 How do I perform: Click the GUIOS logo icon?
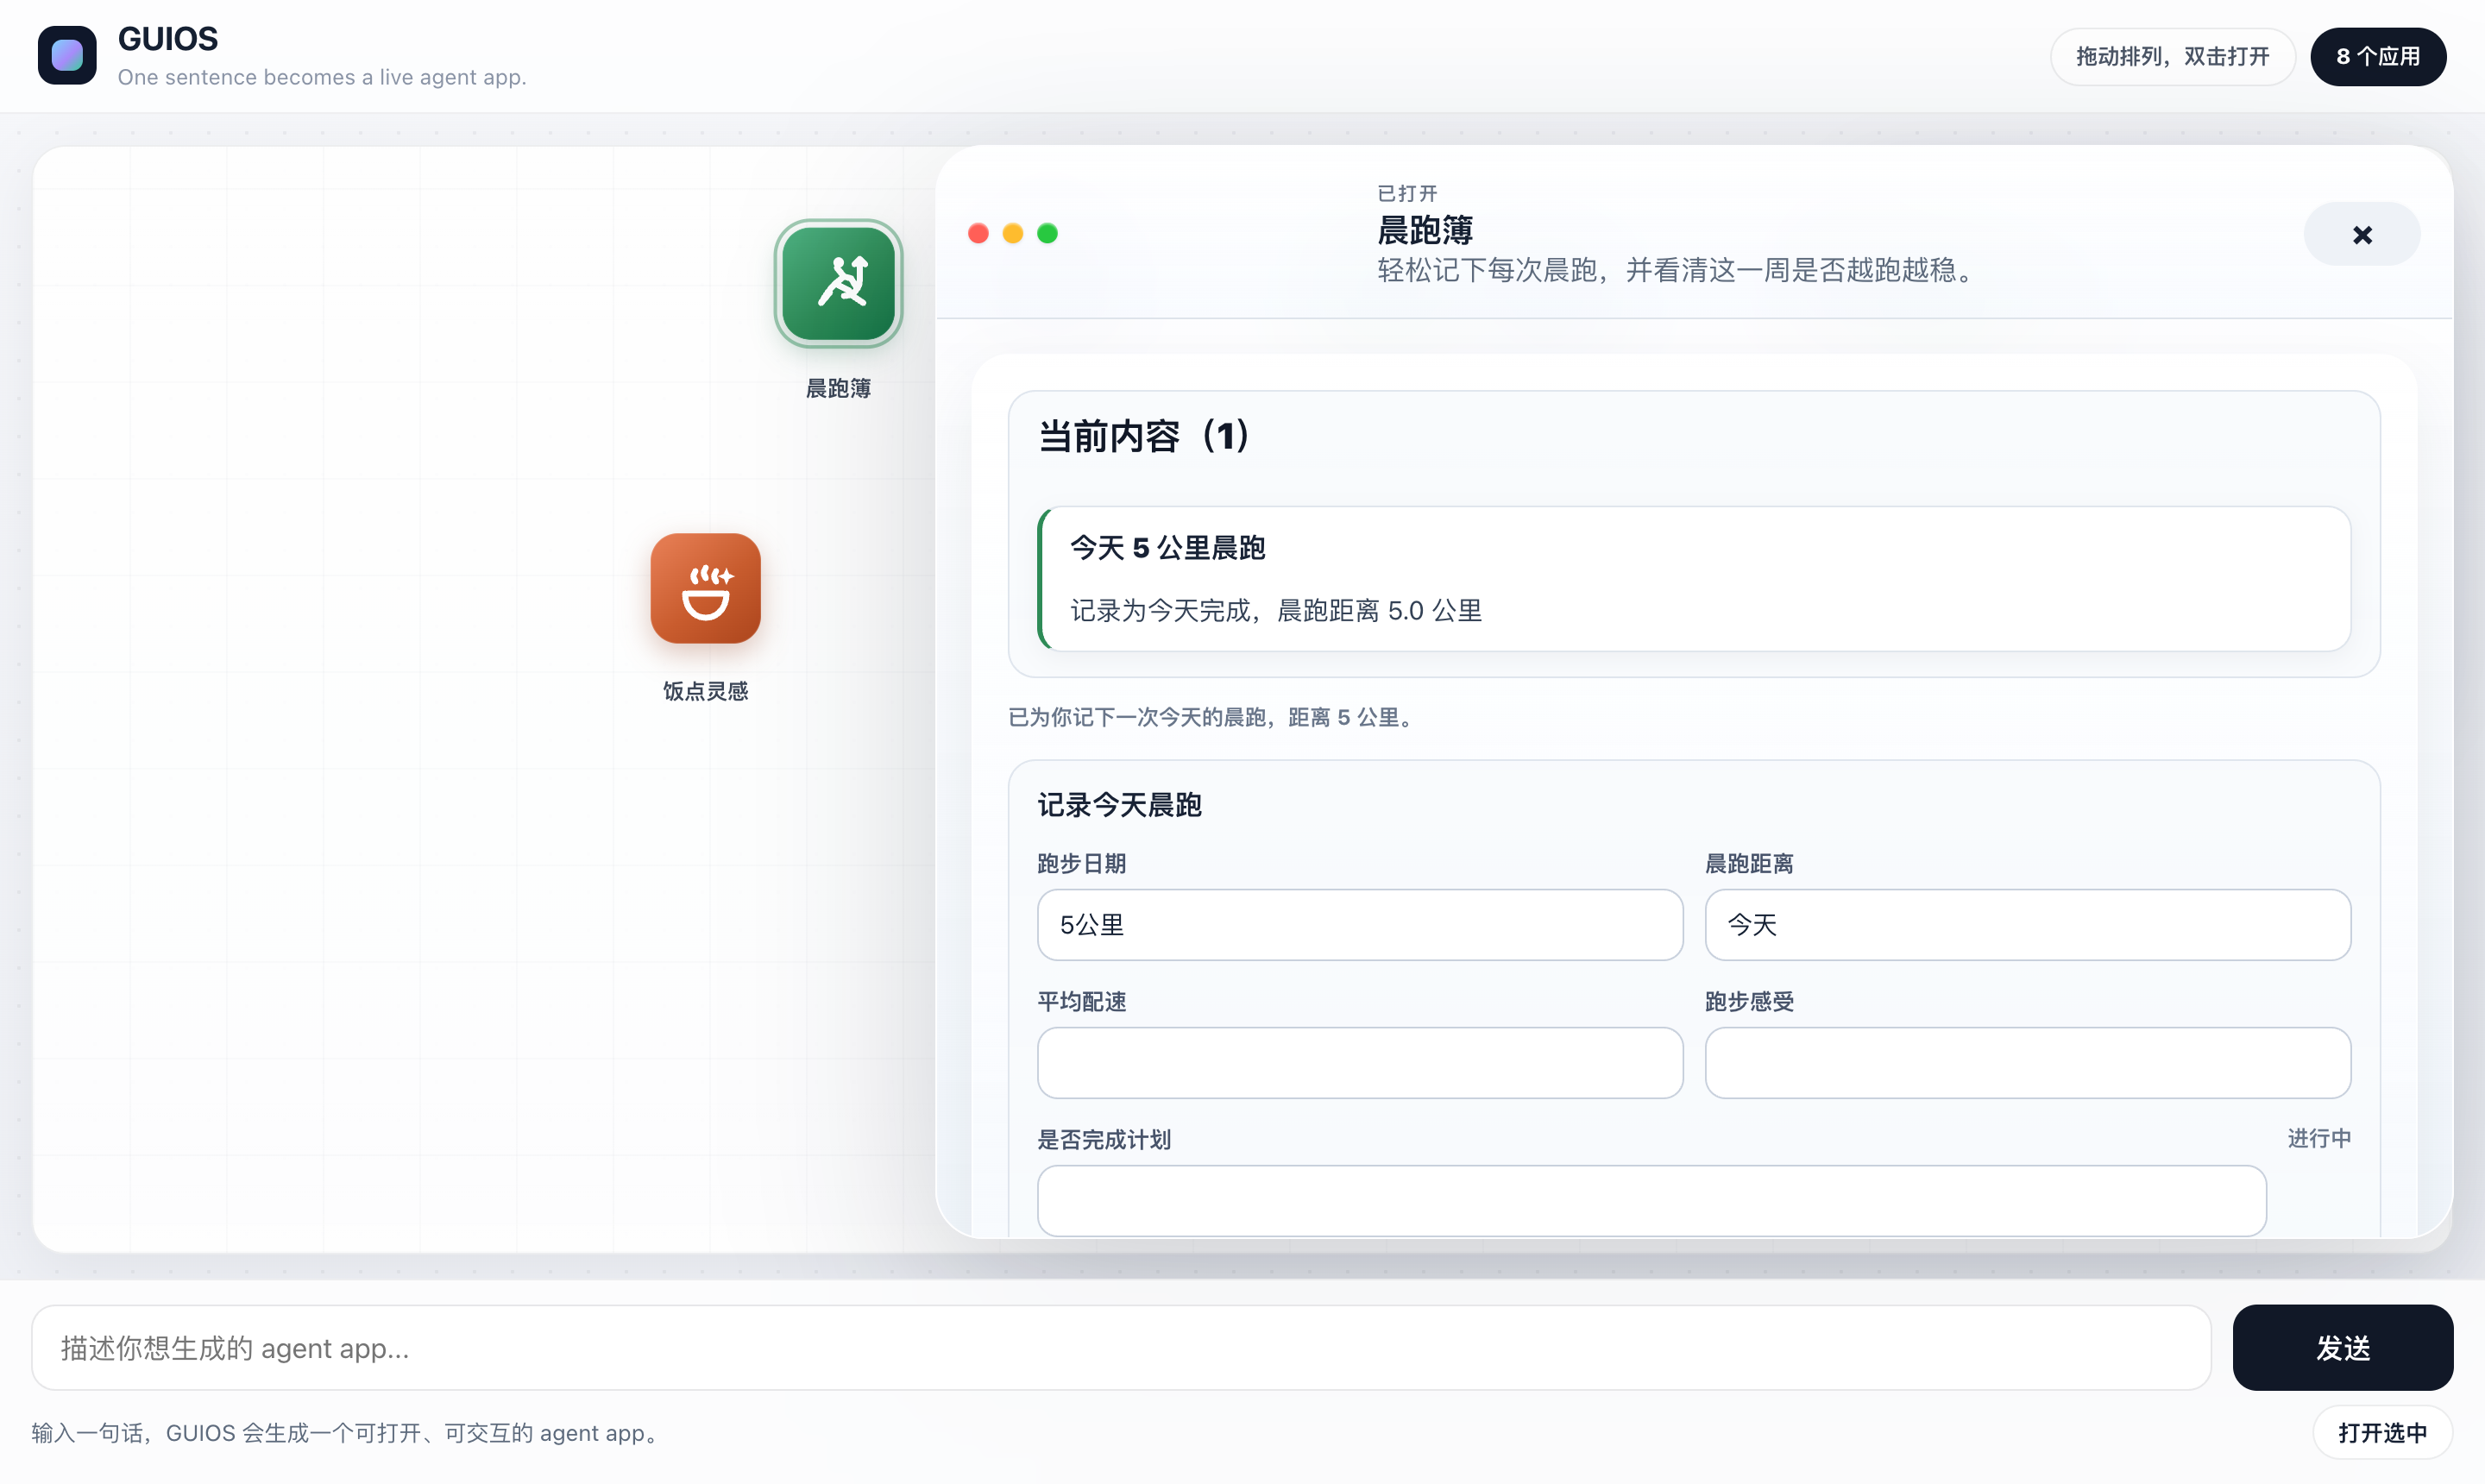(67, 55)
